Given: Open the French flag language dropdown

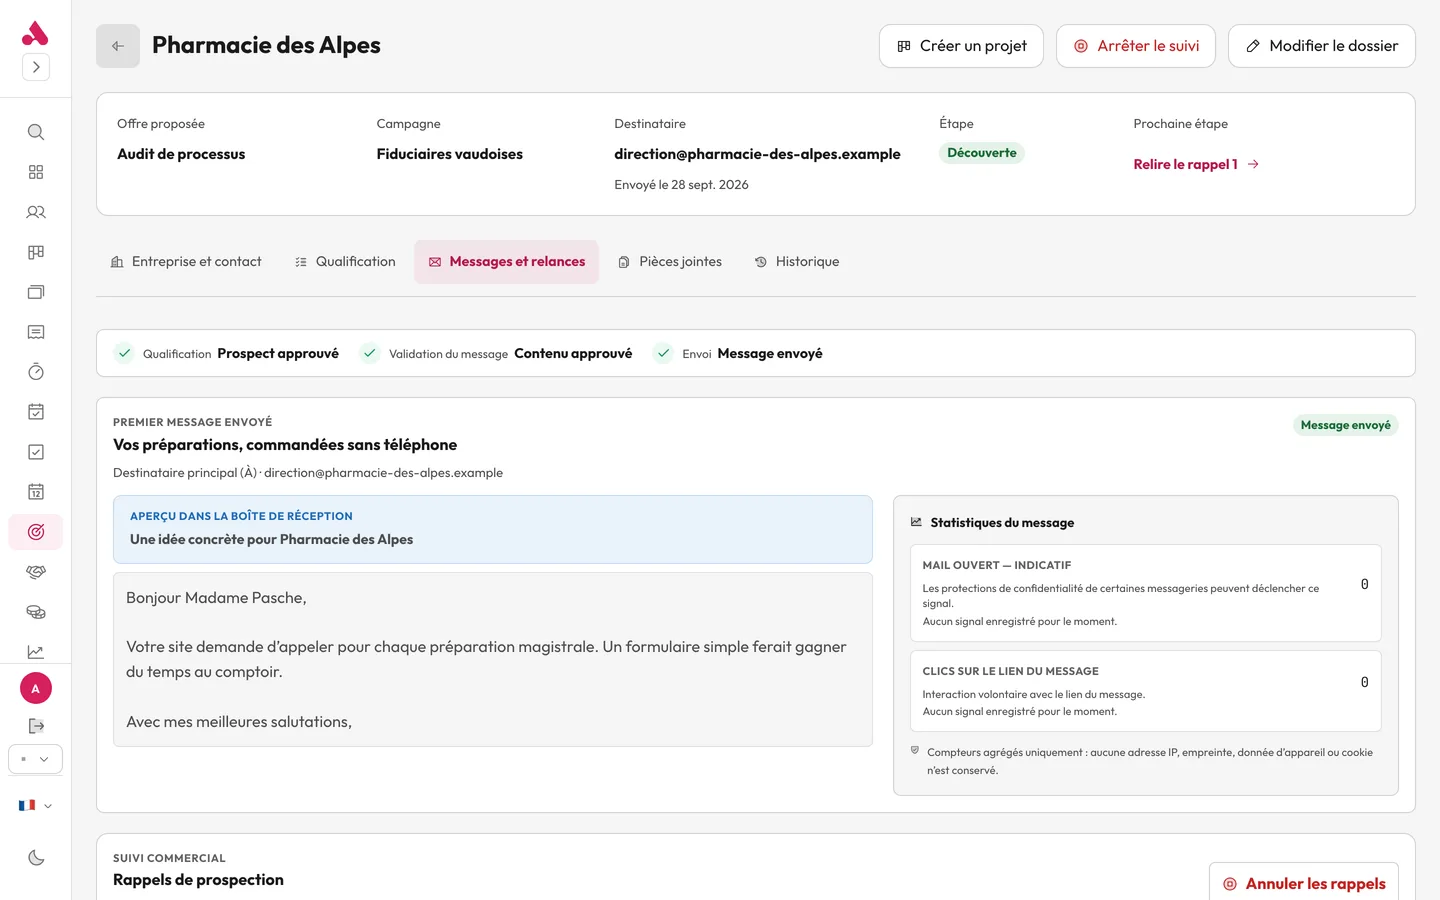Looking at the screenshot, I should tap(35, 805).
